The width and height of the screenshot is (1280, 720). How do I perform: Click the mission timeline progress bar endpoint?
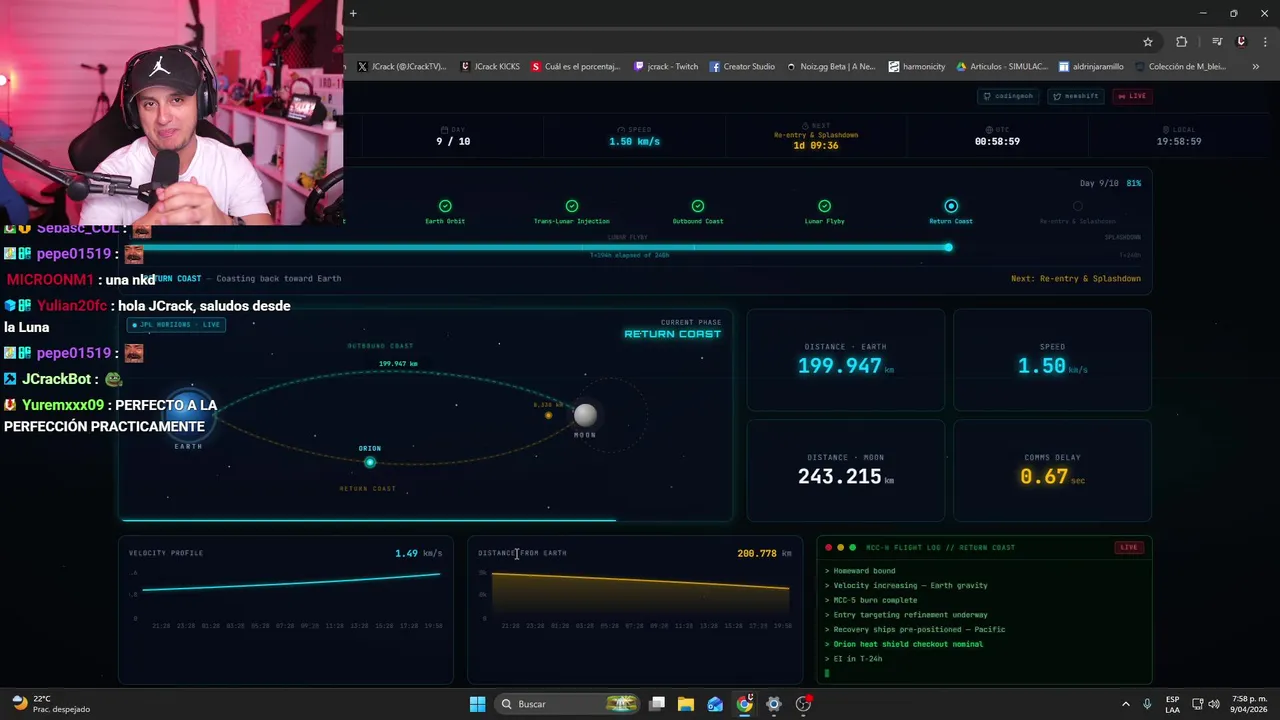pos(948,247)
